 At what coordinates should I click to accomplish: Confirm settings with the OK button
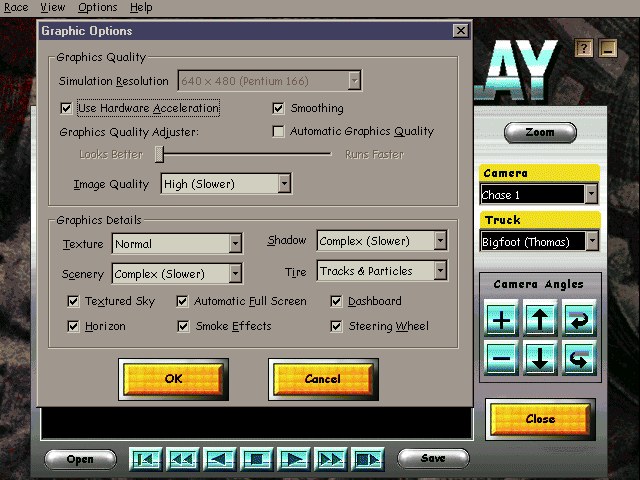click(x=173, y=379)
